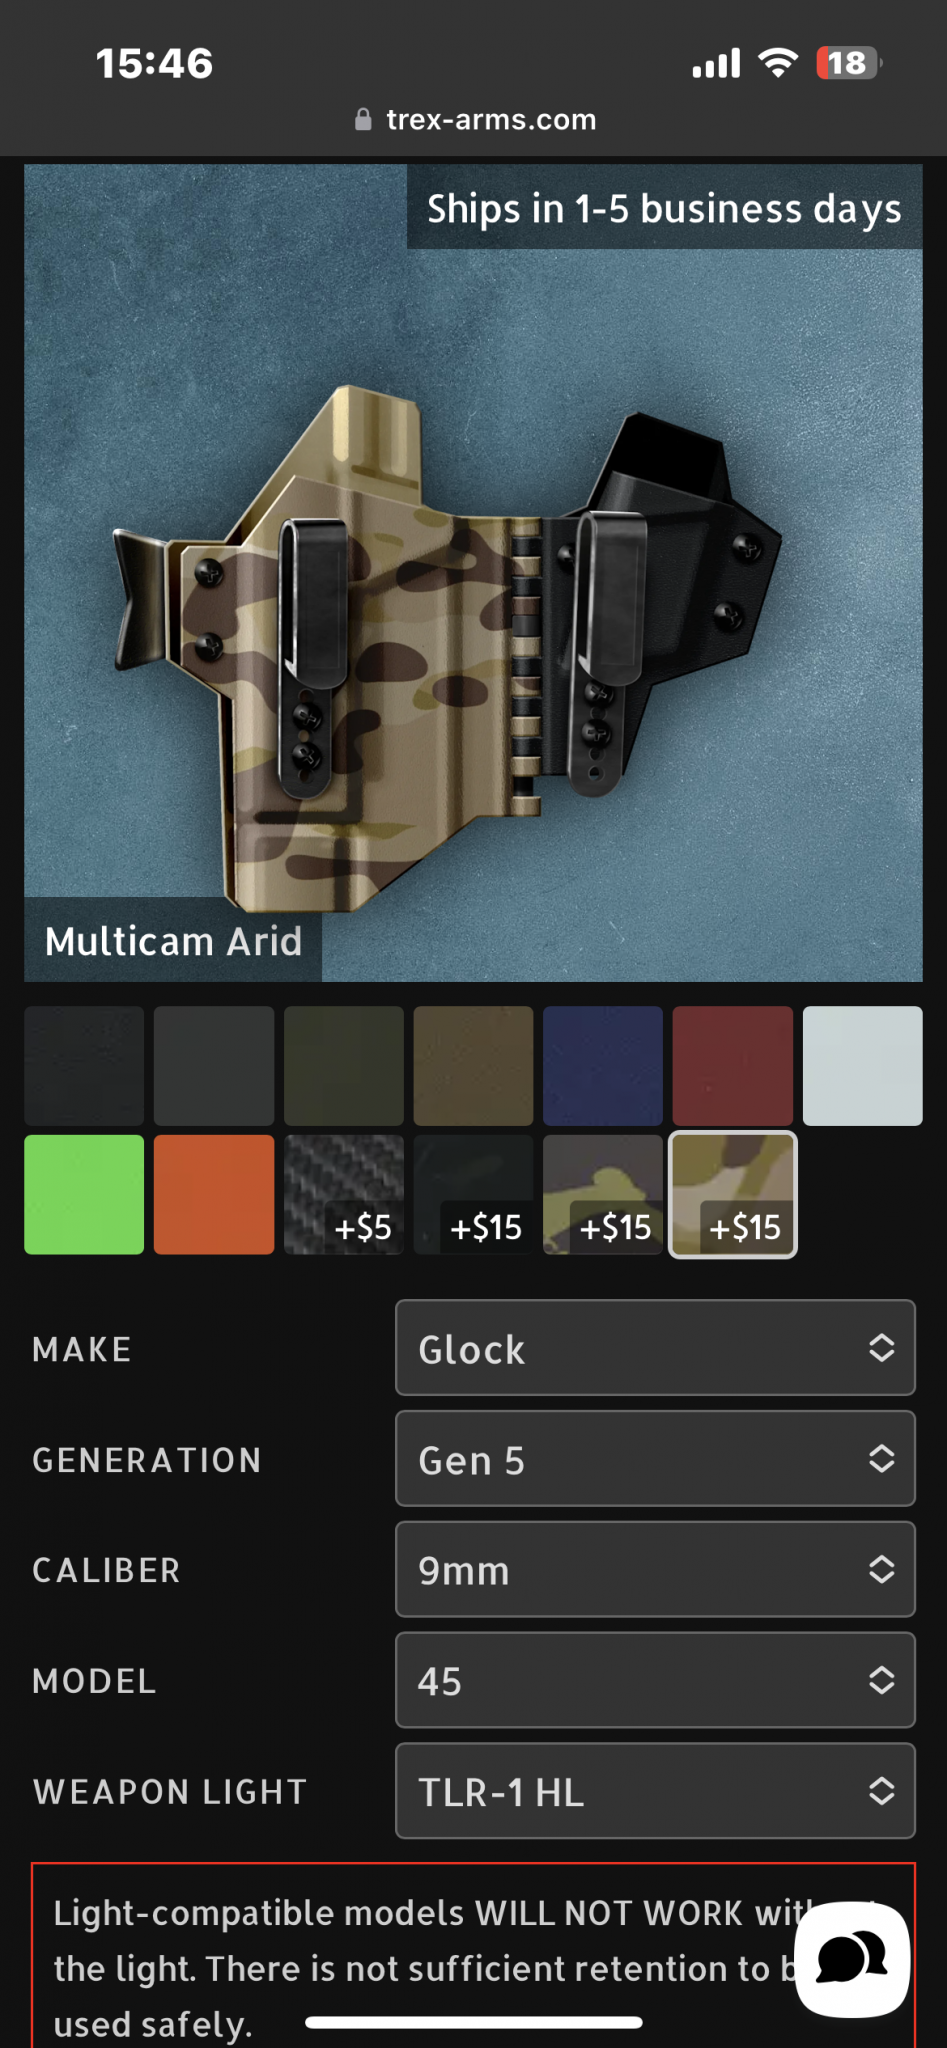Tap the battery indicator showing 18
This screenshot has width=947, height=2048.
coord(849,63)
